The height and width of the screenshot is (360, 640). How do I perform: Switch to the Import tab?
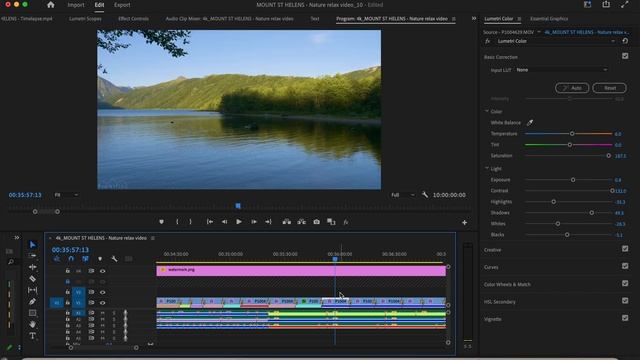pyautogui.click(x=76, y=5)
